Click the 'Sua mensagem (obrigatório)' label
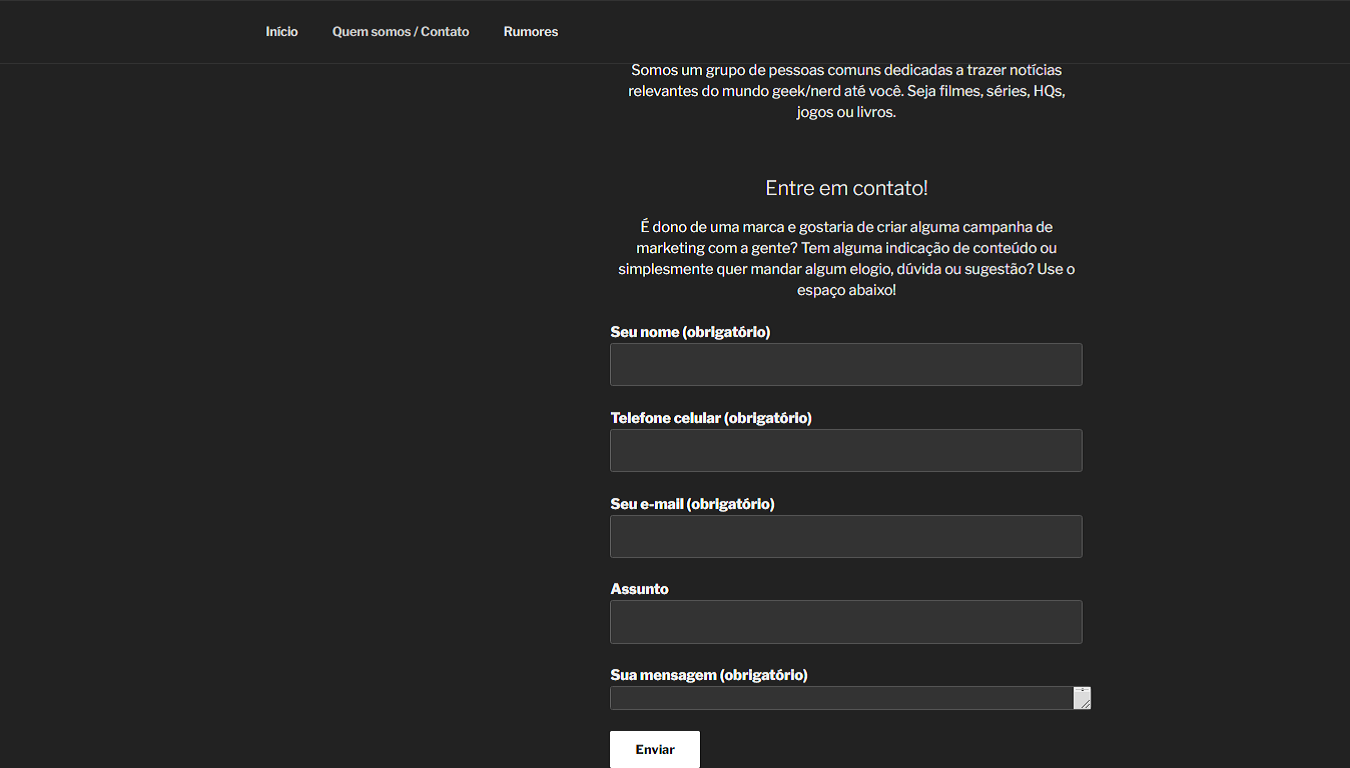1350x768 pixels. 709,675
